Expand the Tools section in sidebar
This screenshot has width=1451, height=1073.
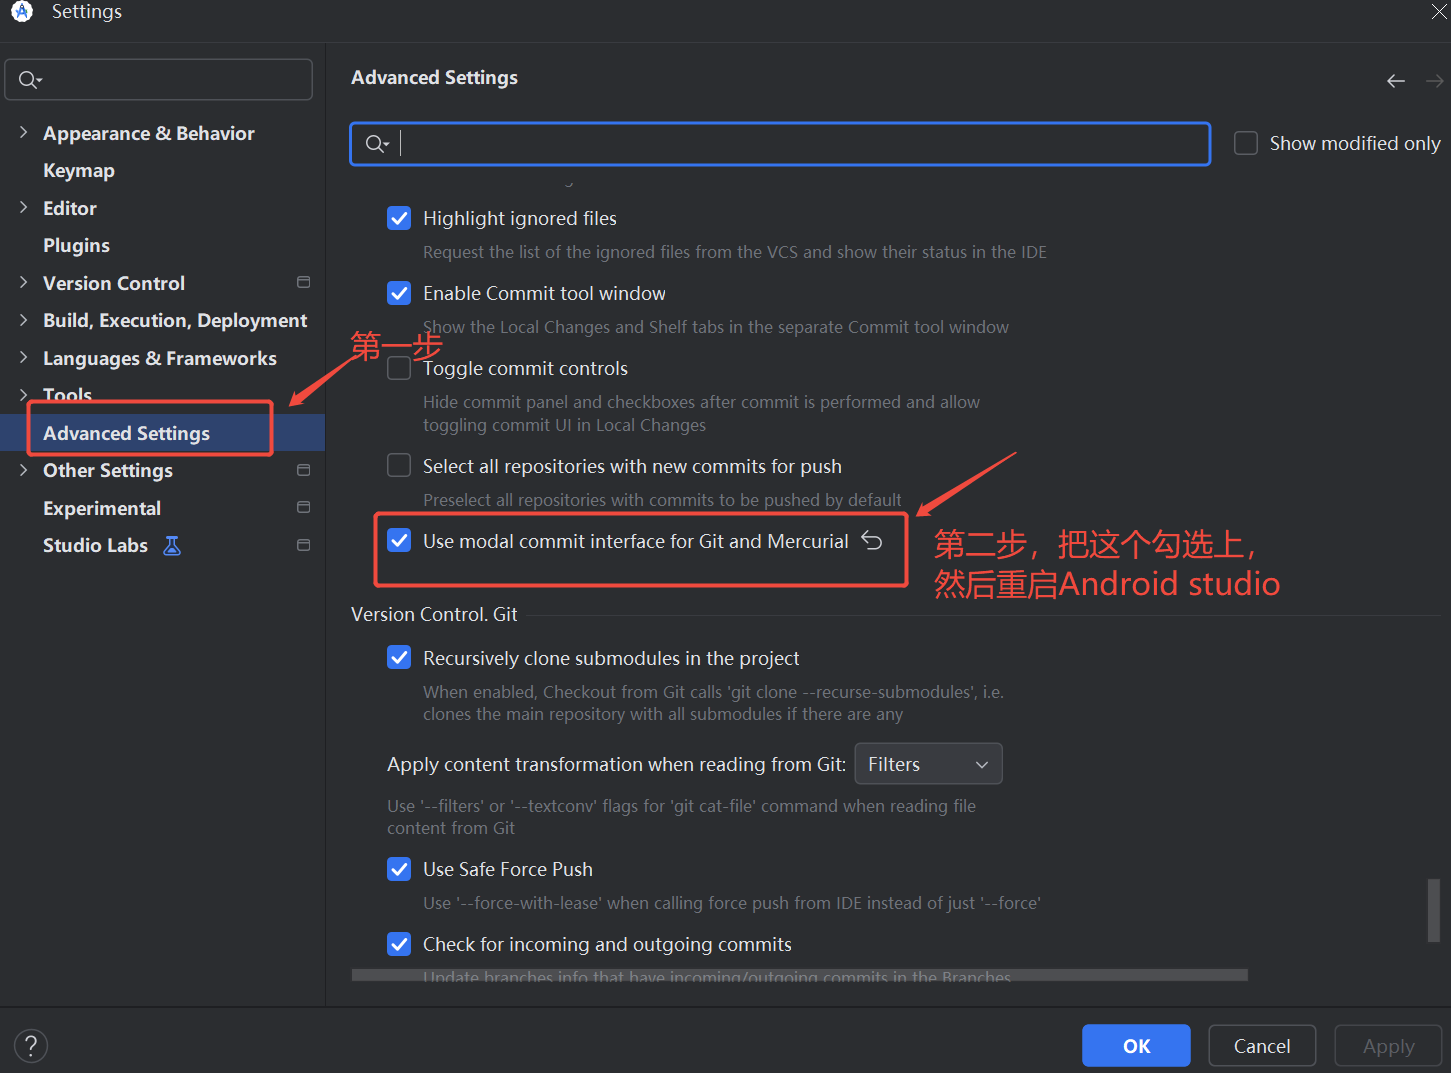tap(23, 394)
